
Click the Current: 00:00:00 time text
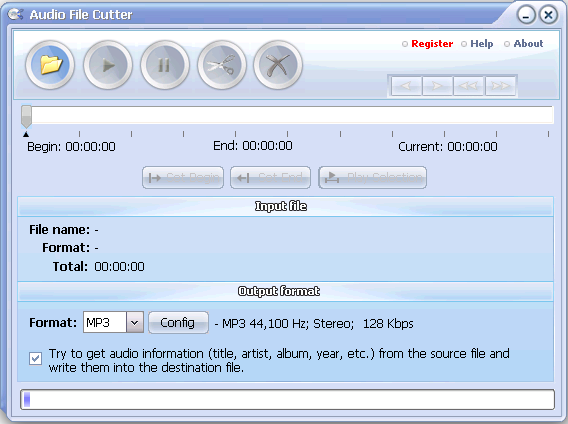coord(448,147)
